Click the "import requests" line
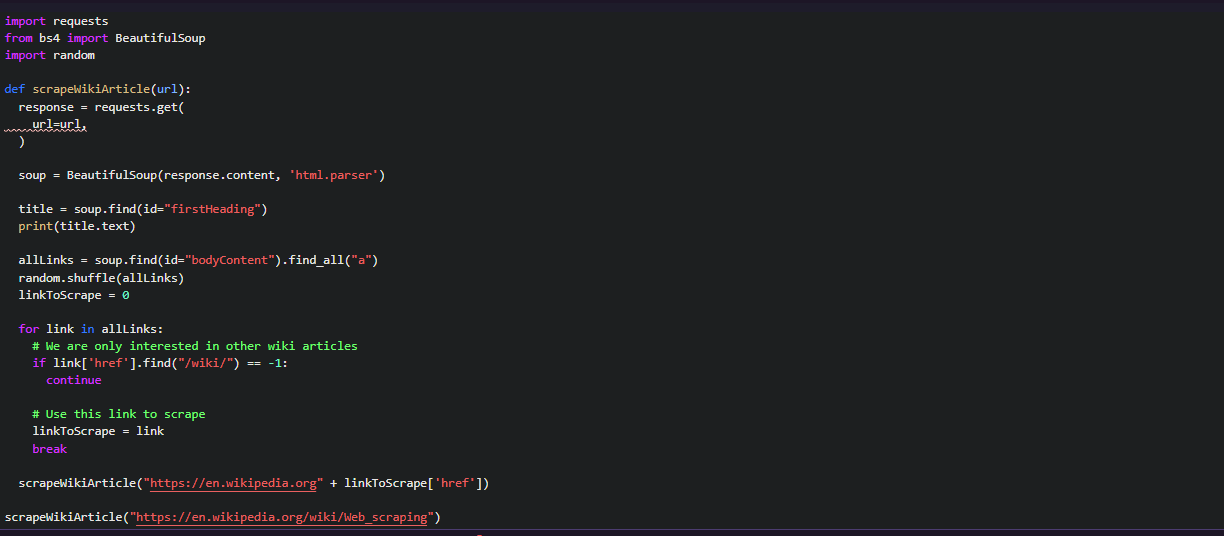 56,21
